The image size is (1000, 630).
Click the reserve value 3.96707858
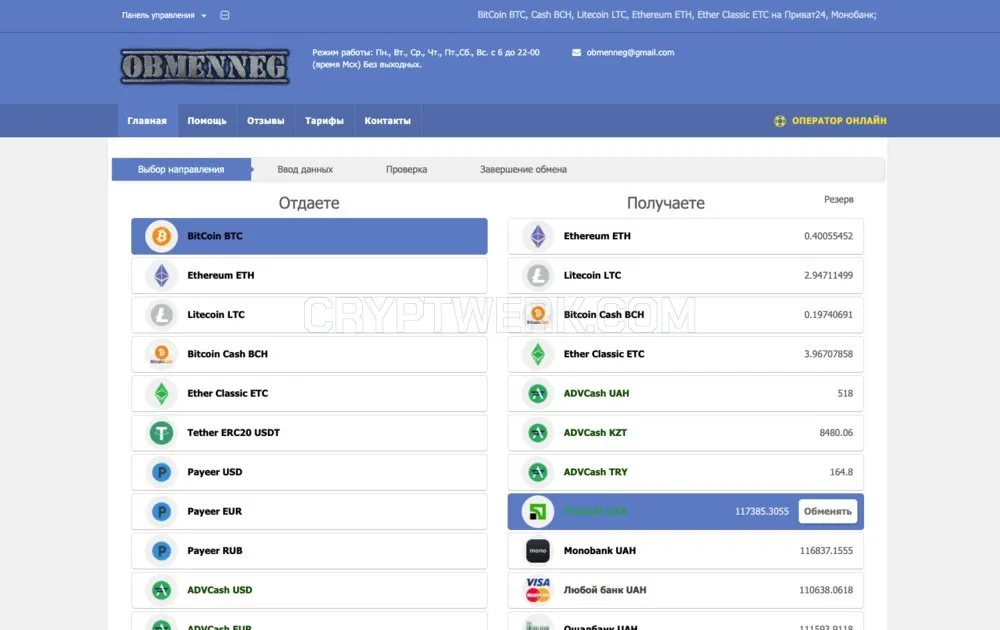click(828, 354)
